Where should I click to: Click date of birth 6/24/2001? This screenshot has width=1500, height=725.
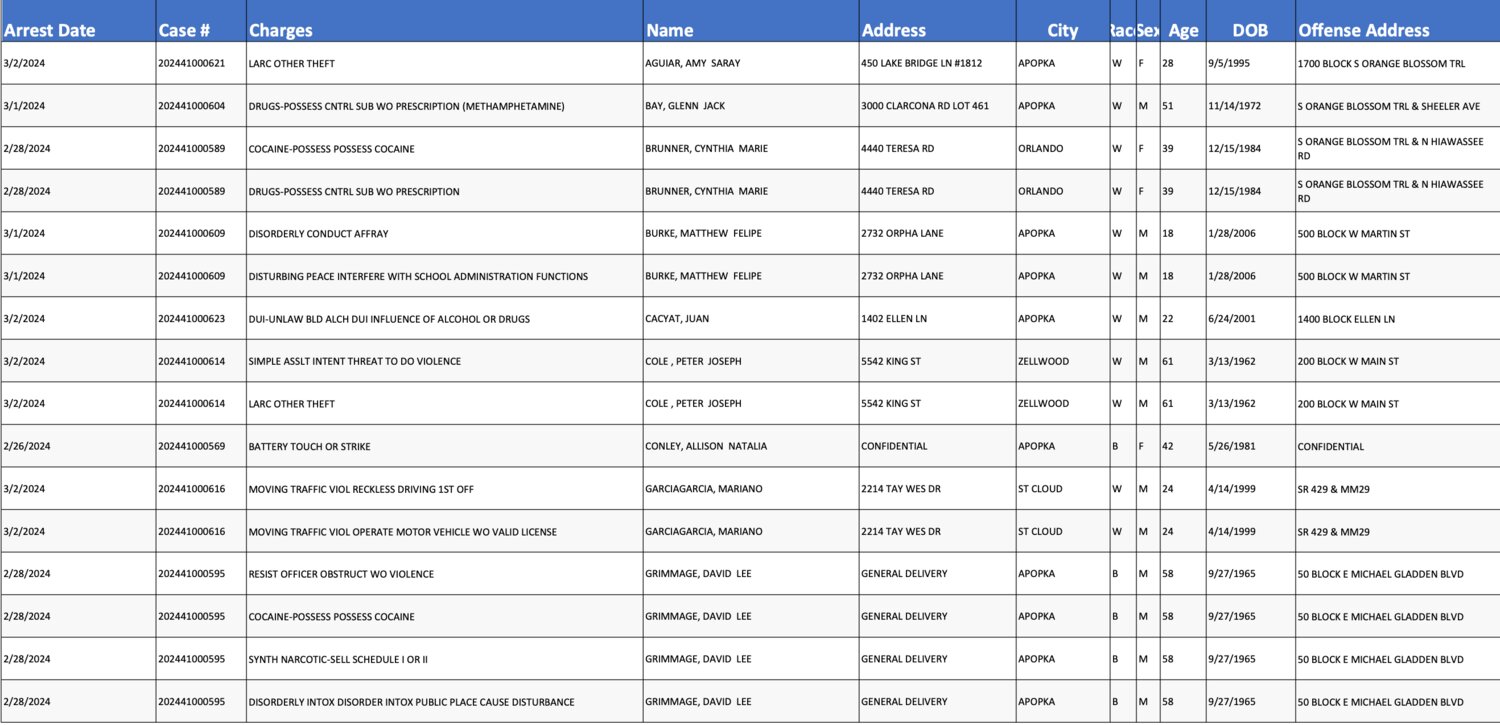point(1232,319)
